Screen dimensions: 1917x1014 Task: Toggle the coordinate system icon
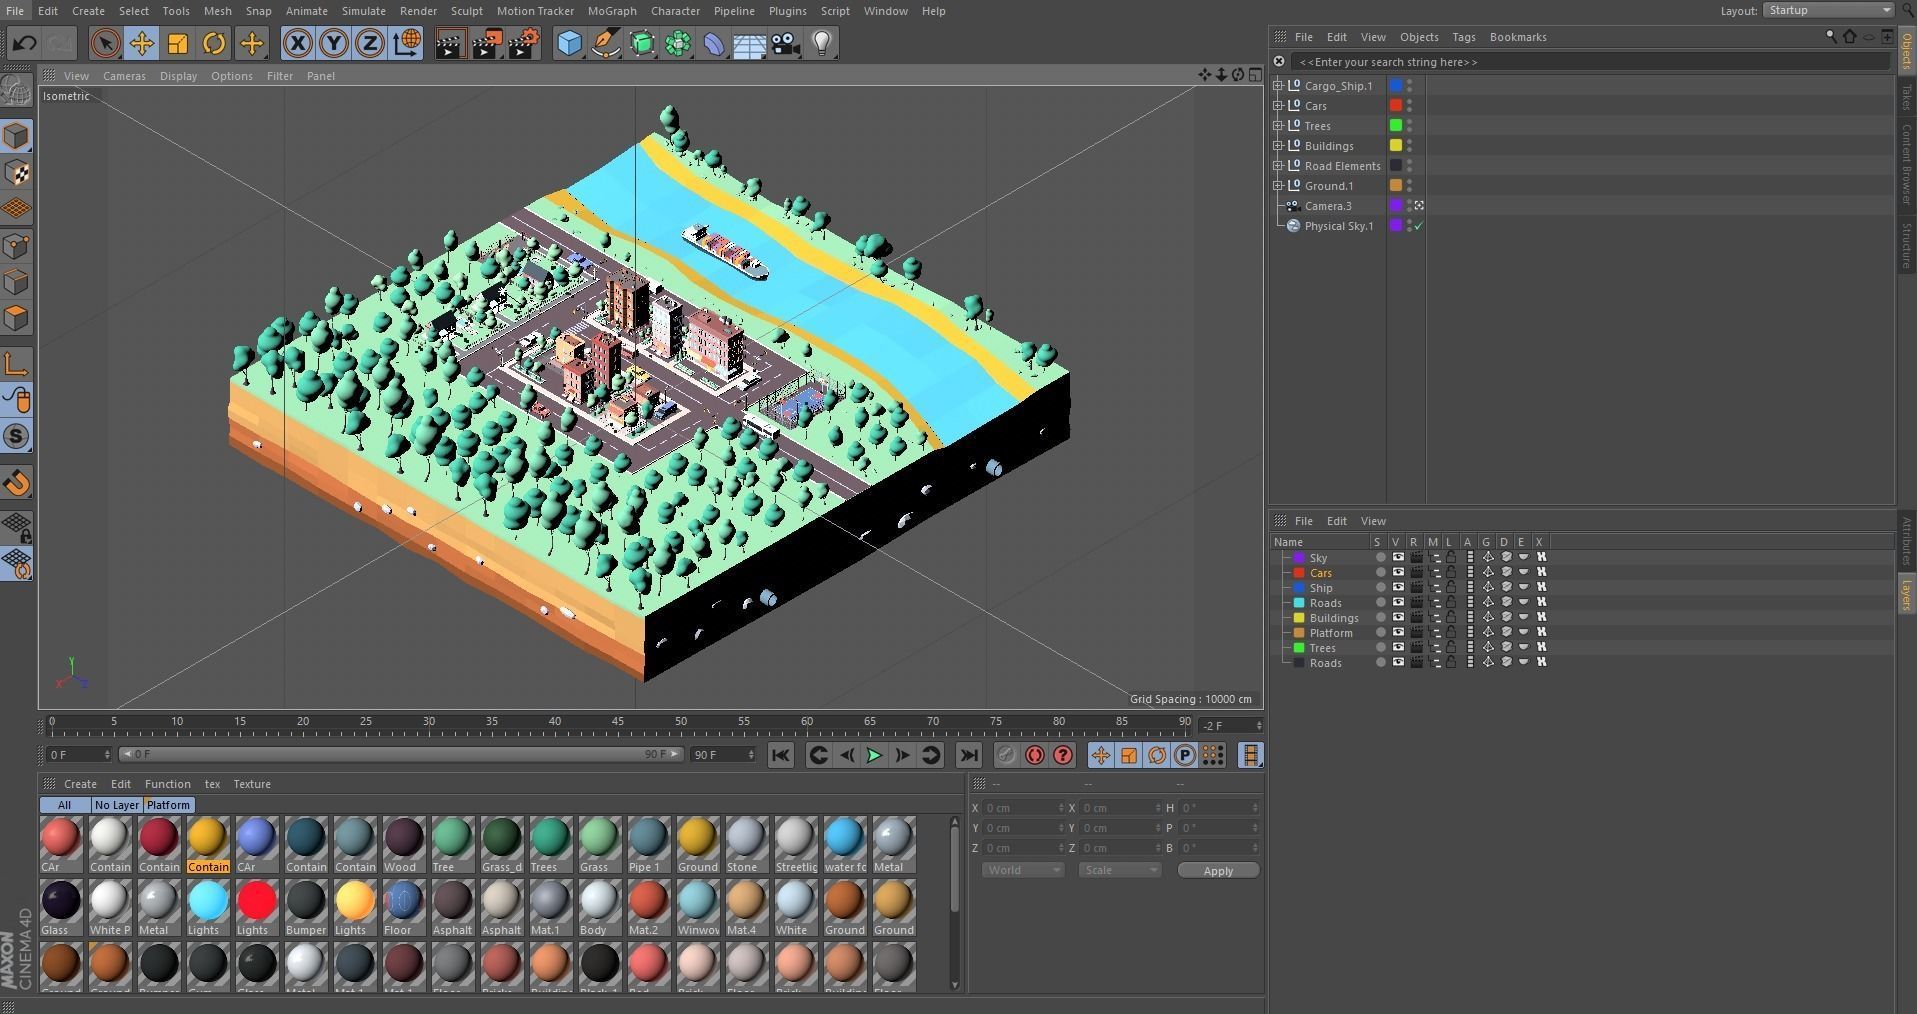click(x=407, y=43)
